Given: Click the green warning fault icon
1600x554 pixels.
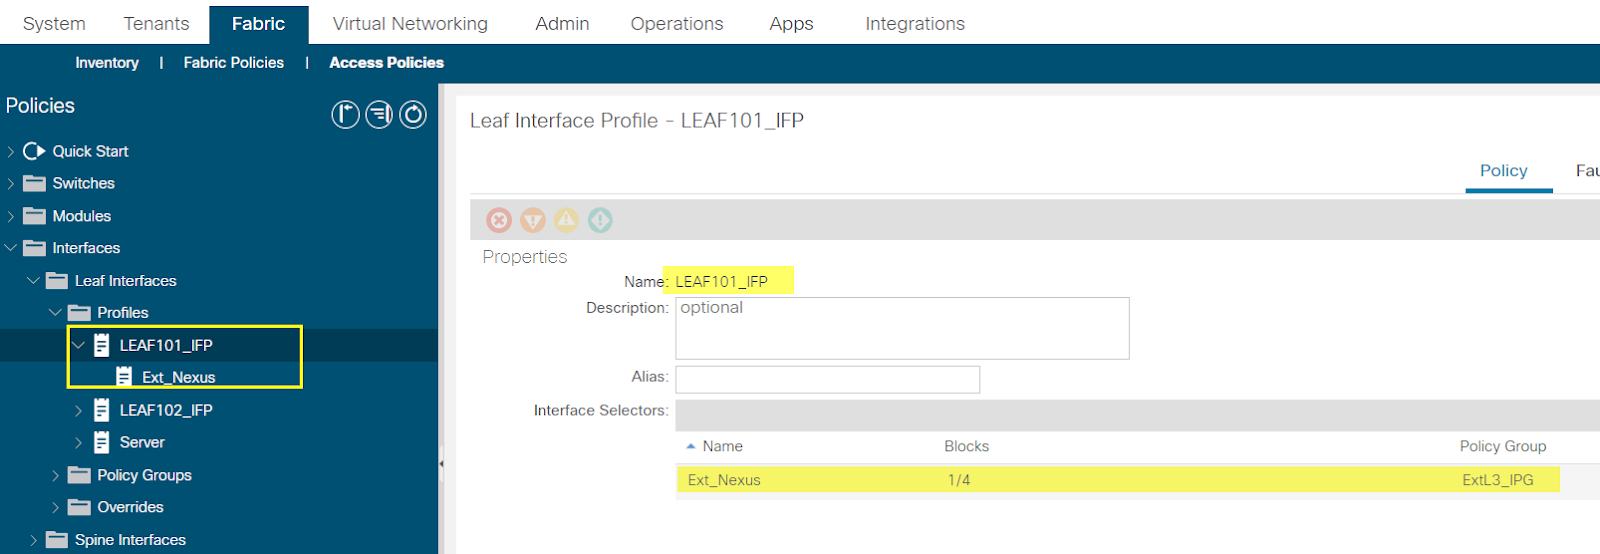Looking at the screenshot, I should (600, 220).
